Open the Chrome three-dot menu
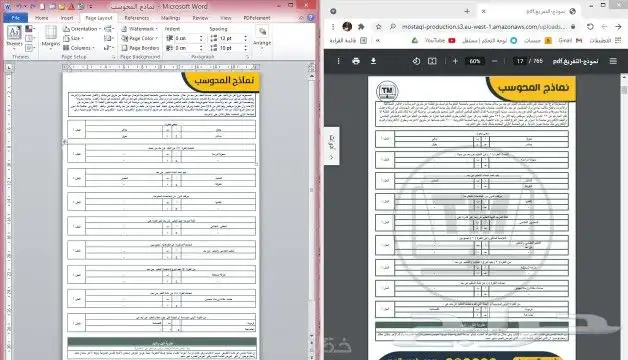This screenshot has width=628, height=360. (333, 26)
